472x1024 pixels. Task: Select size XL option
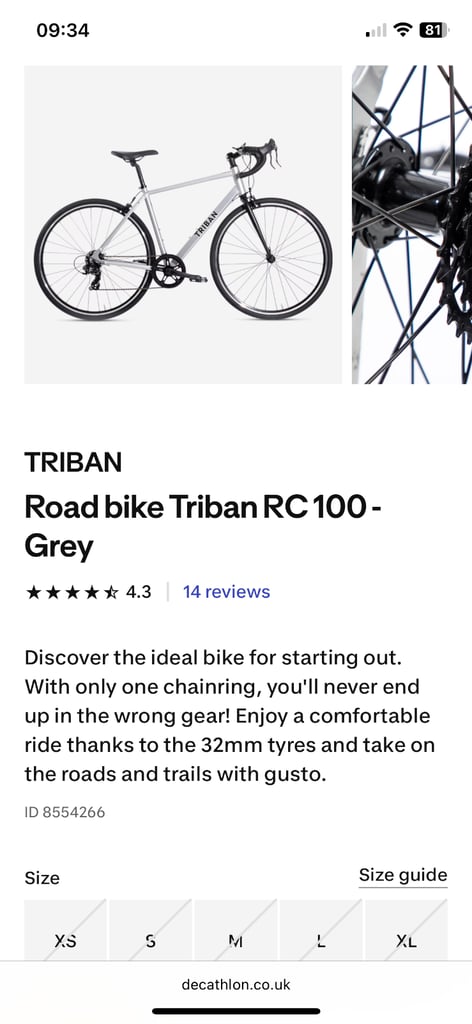click(x=406, y=930)
